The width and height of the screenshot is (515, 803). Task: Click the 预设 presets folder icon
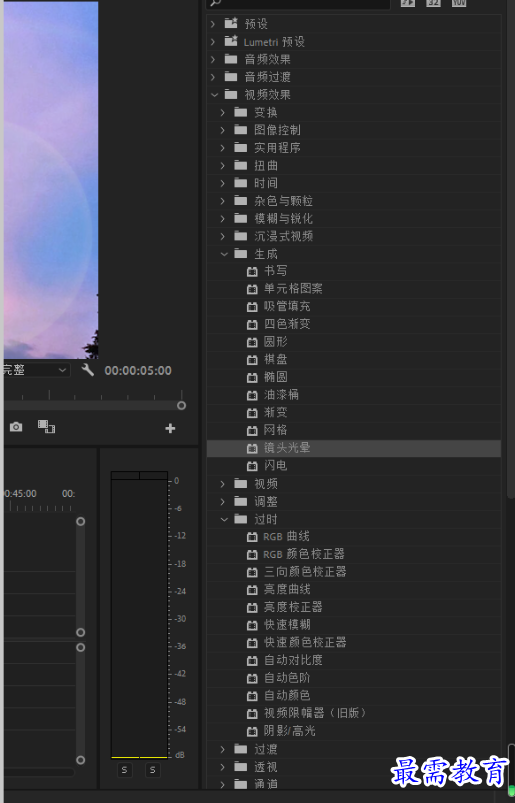tap(231, 24)
